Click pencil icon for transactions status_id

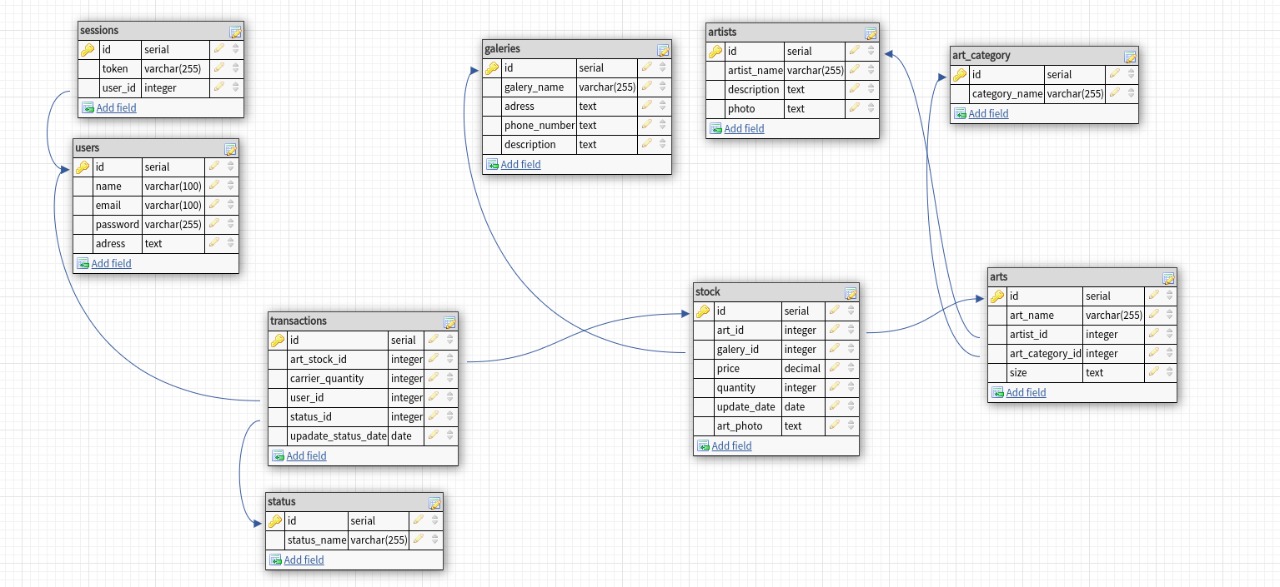[x=434, y=416]
